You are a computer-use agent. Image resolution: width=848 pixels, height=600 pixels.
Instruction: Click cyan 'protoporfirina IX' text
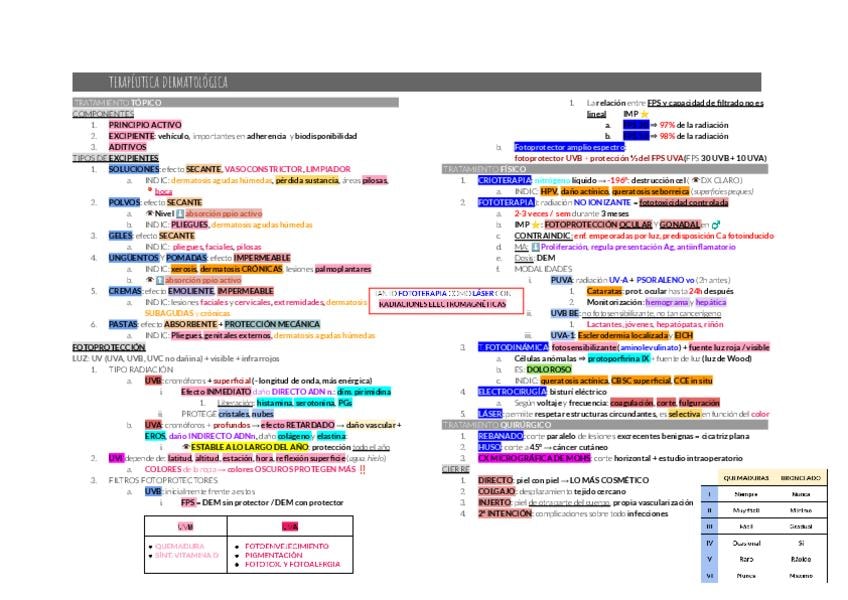point(619,358)
